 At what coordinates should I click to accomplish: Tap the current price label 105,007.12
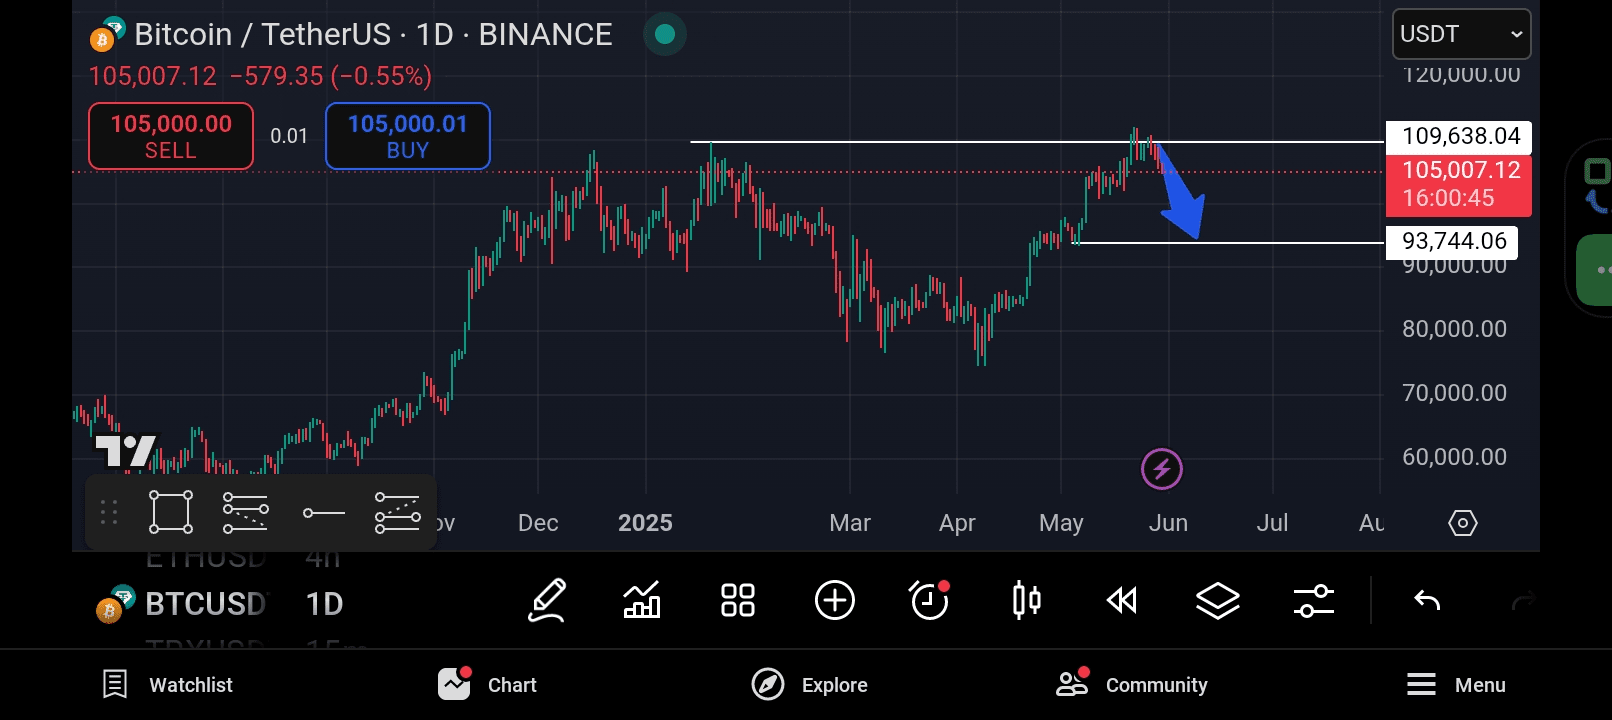pyautogui.click(x=1459, y=184)
